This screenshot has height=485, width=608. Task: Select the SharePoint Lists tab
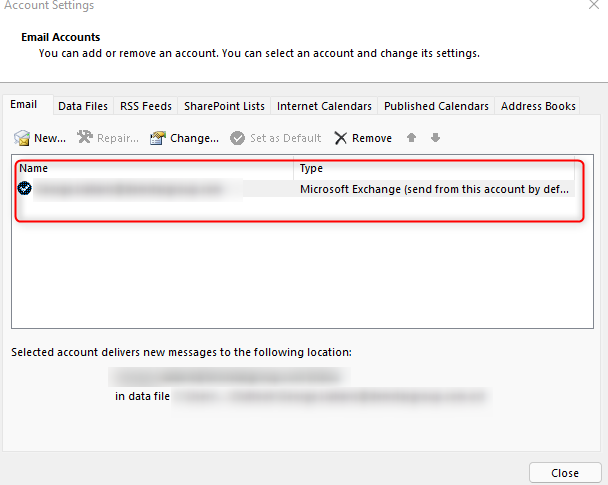pos(224,106)
